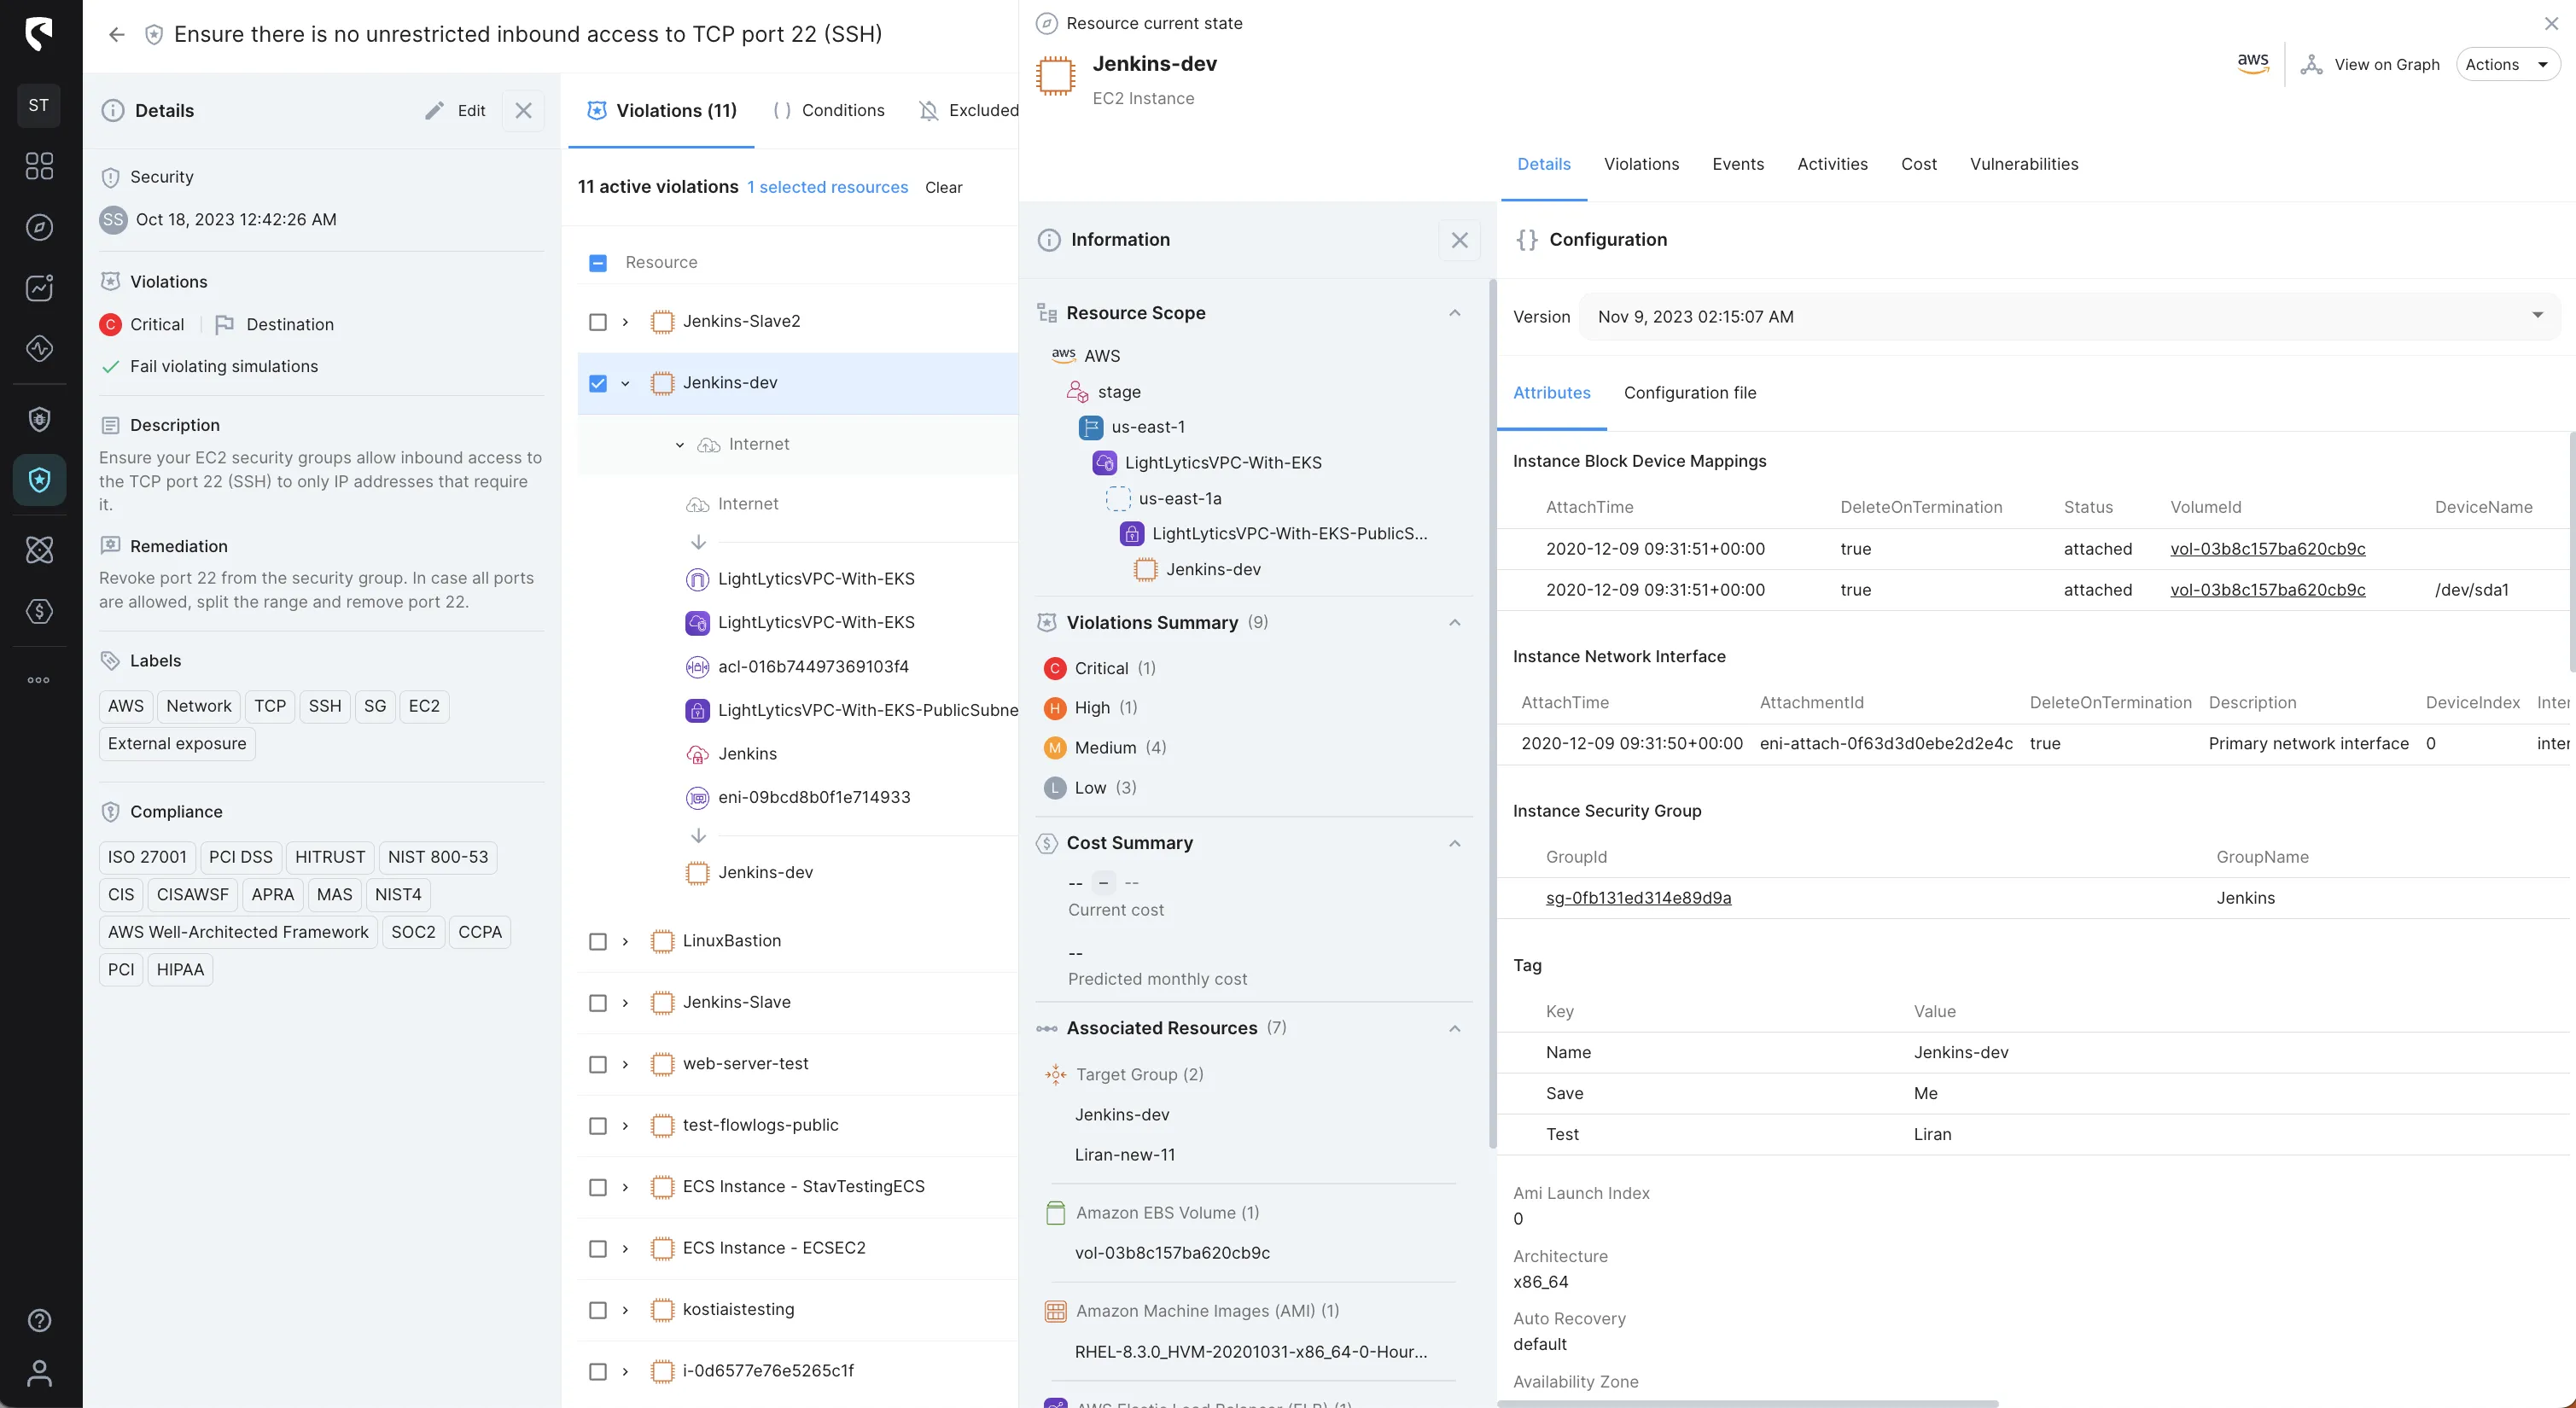Open the resource Violations tab
Image resolution: width=2576 pixels, height=1408 pixels.
pyautogui.click(x=1641, y=165)
